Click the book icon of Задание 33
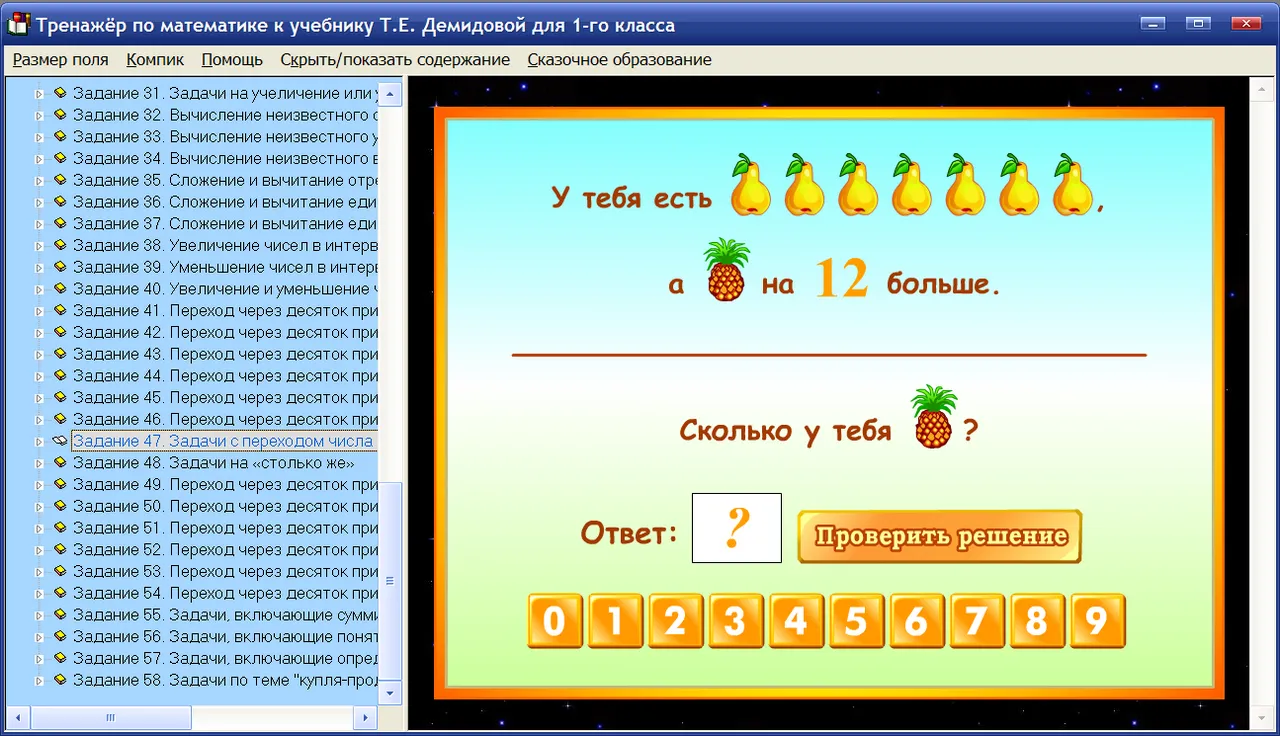The image size is (1280, 736). pyautogui.click(x=60, y=137)
